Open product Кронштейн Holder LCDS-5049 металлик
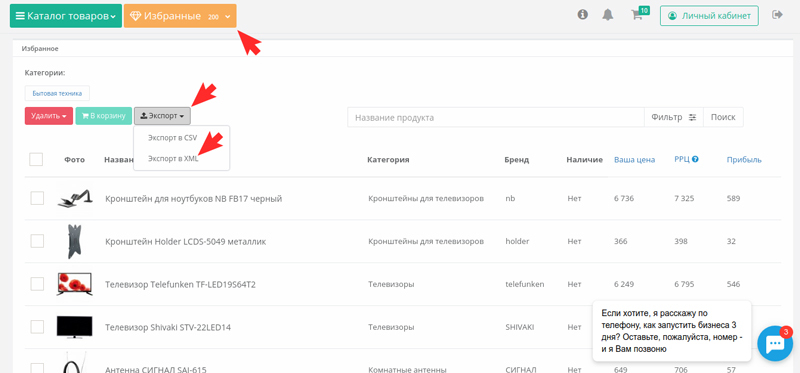 186,241
